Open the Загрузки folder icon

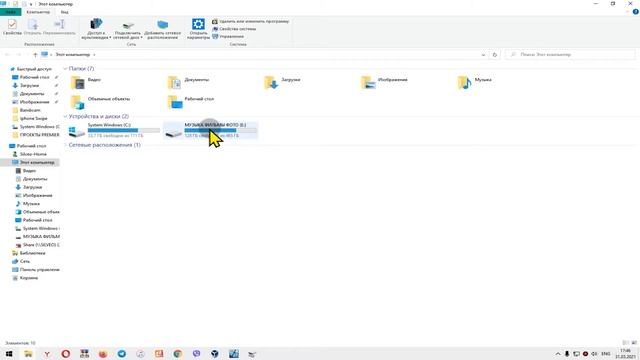271,82
